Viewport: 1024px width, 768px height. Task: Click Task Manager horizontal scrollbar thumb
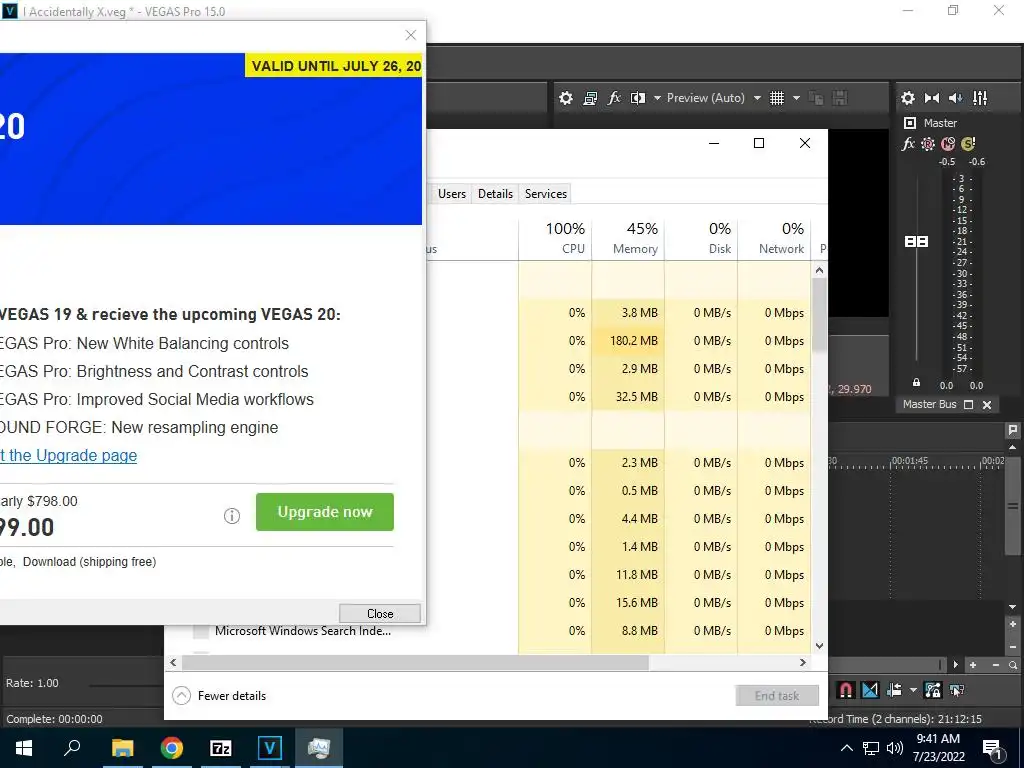pyautogui.click(x=415, y=662)
